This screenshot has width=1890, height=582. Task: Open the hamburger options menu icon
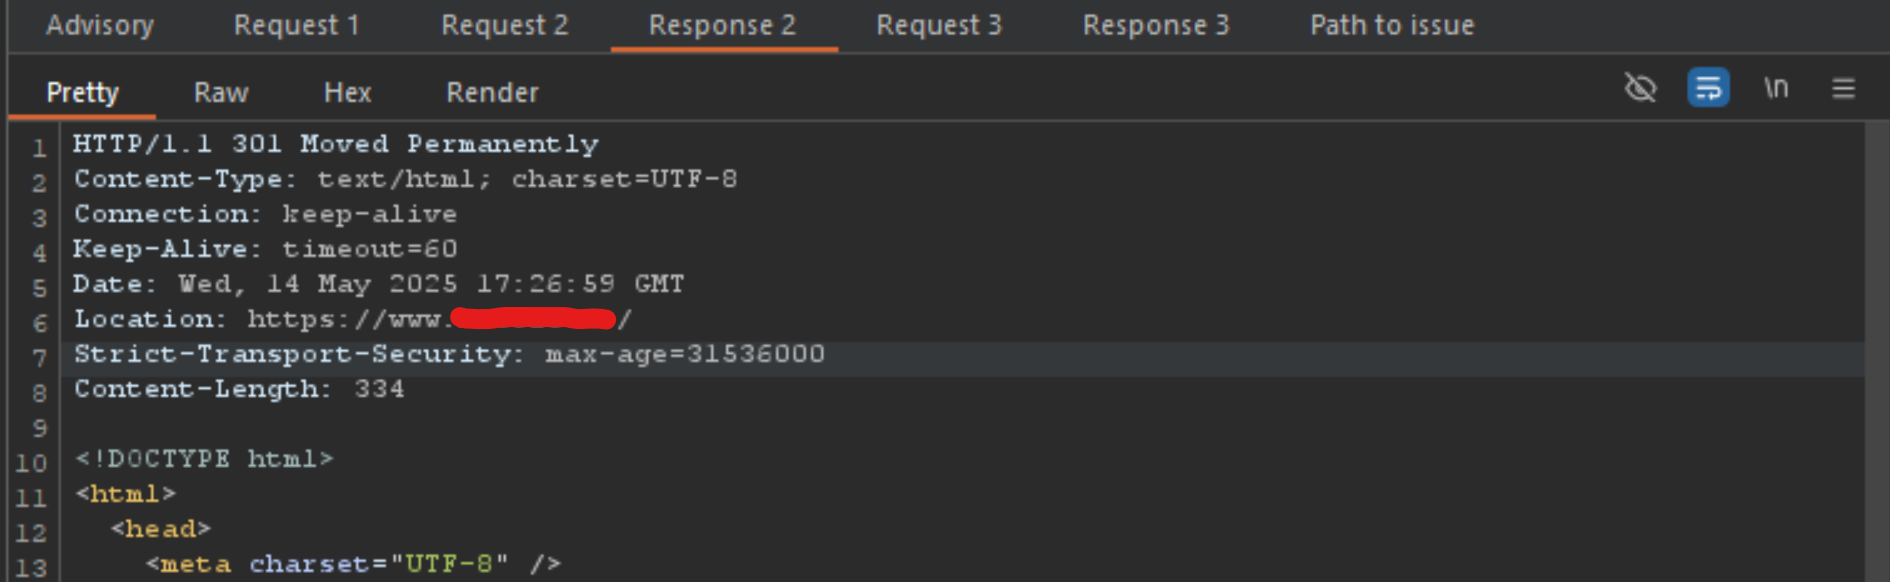pyautogui.click(x=1843, y=88)
